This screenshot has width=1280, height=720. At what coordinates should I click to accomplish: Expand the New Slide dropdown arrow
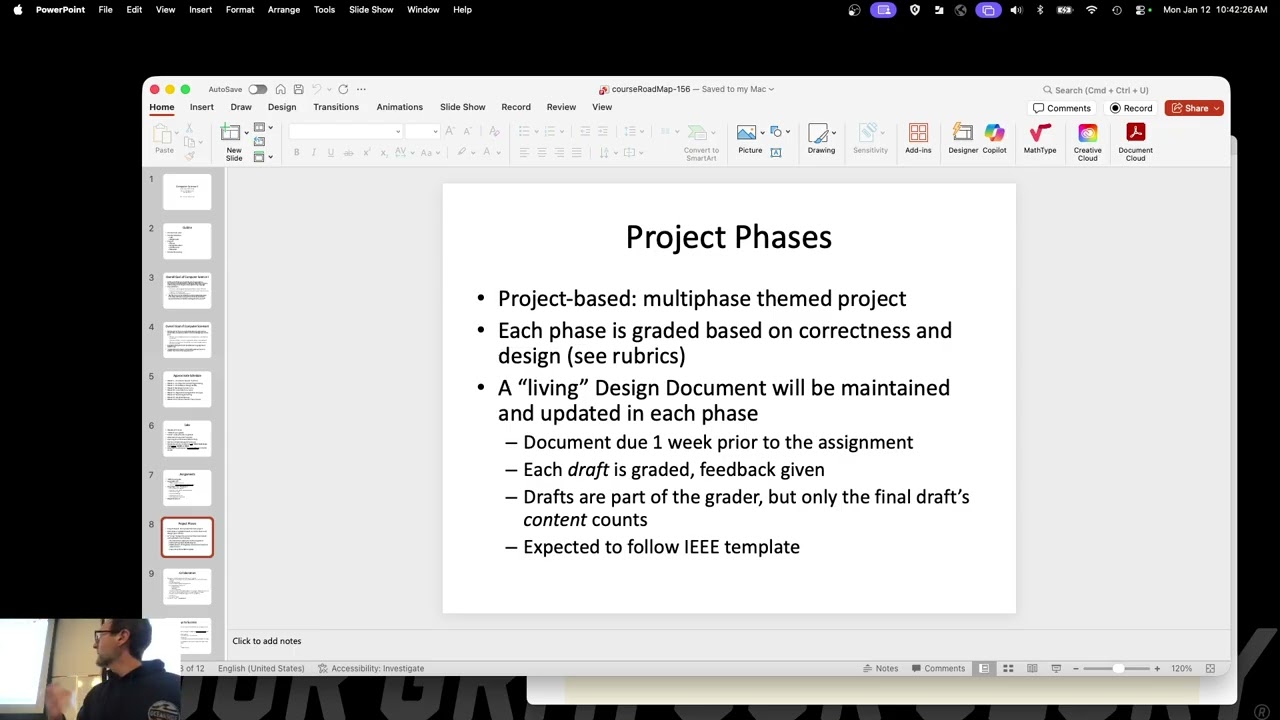[245, 133]
